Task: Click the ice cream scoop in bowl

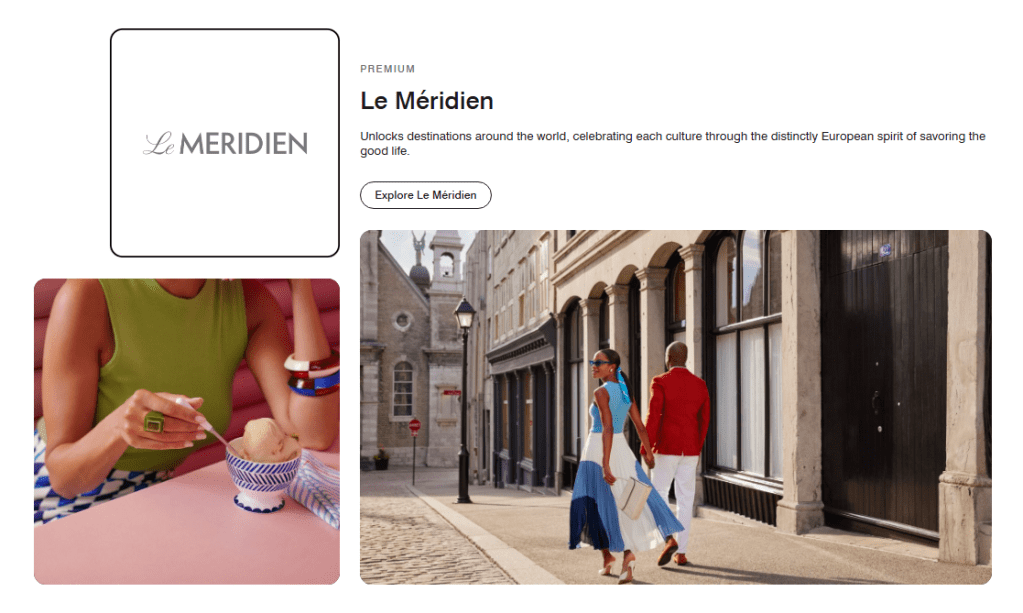Action: click(266, 439)
